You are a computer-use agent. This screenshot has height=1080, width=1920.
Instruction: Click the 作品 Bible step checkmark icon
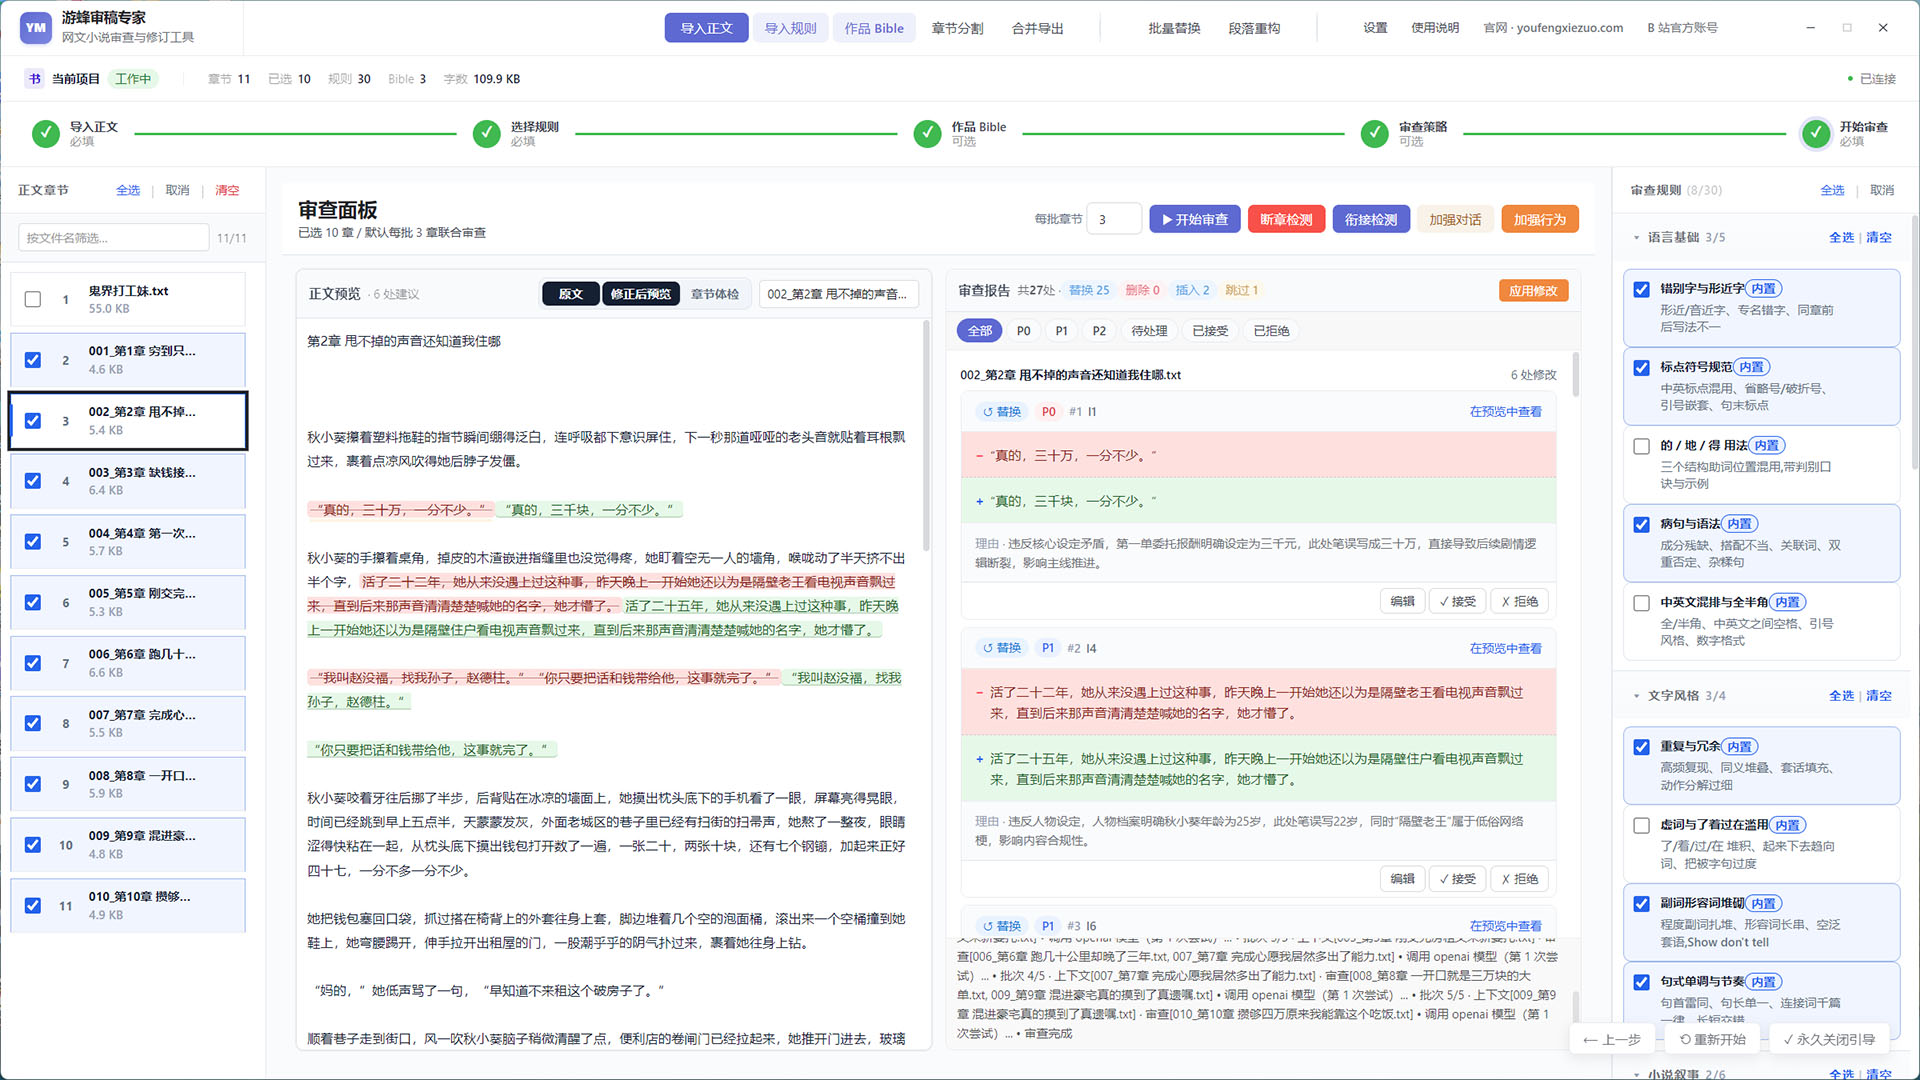pos(928,133)
